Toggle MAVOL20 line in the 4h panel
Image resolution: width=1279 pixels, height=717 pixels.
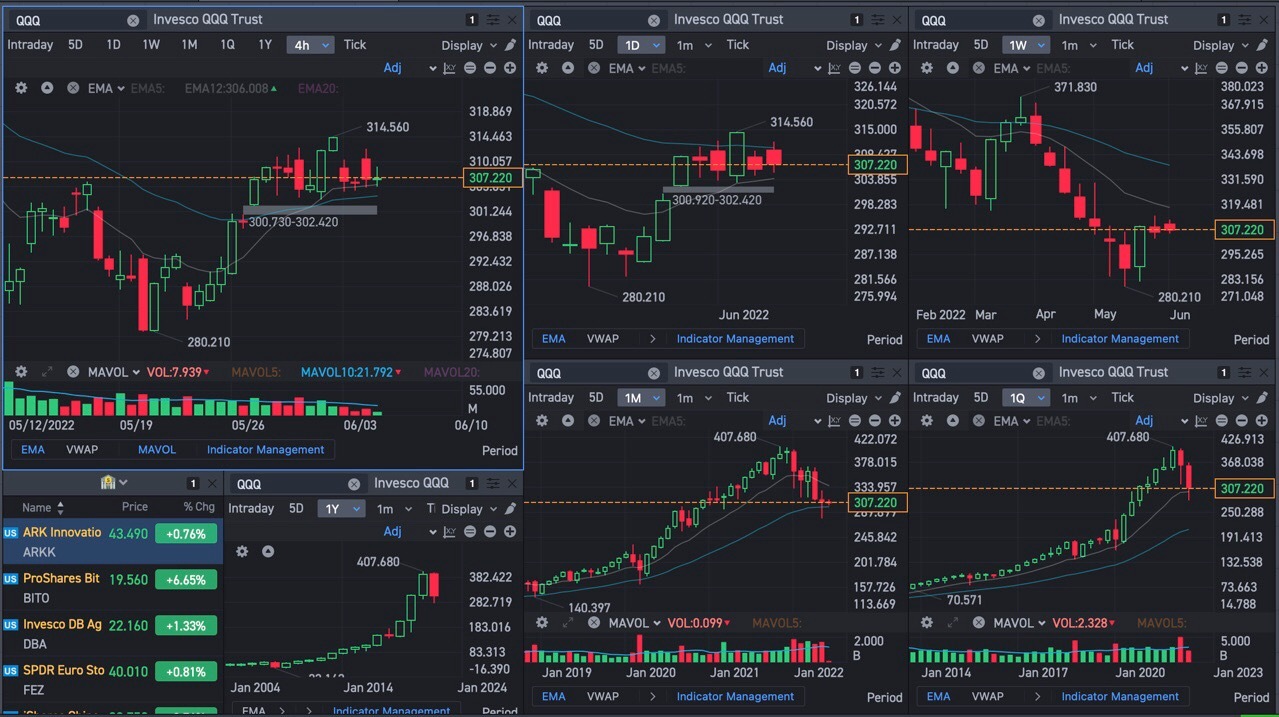(452, 372)
